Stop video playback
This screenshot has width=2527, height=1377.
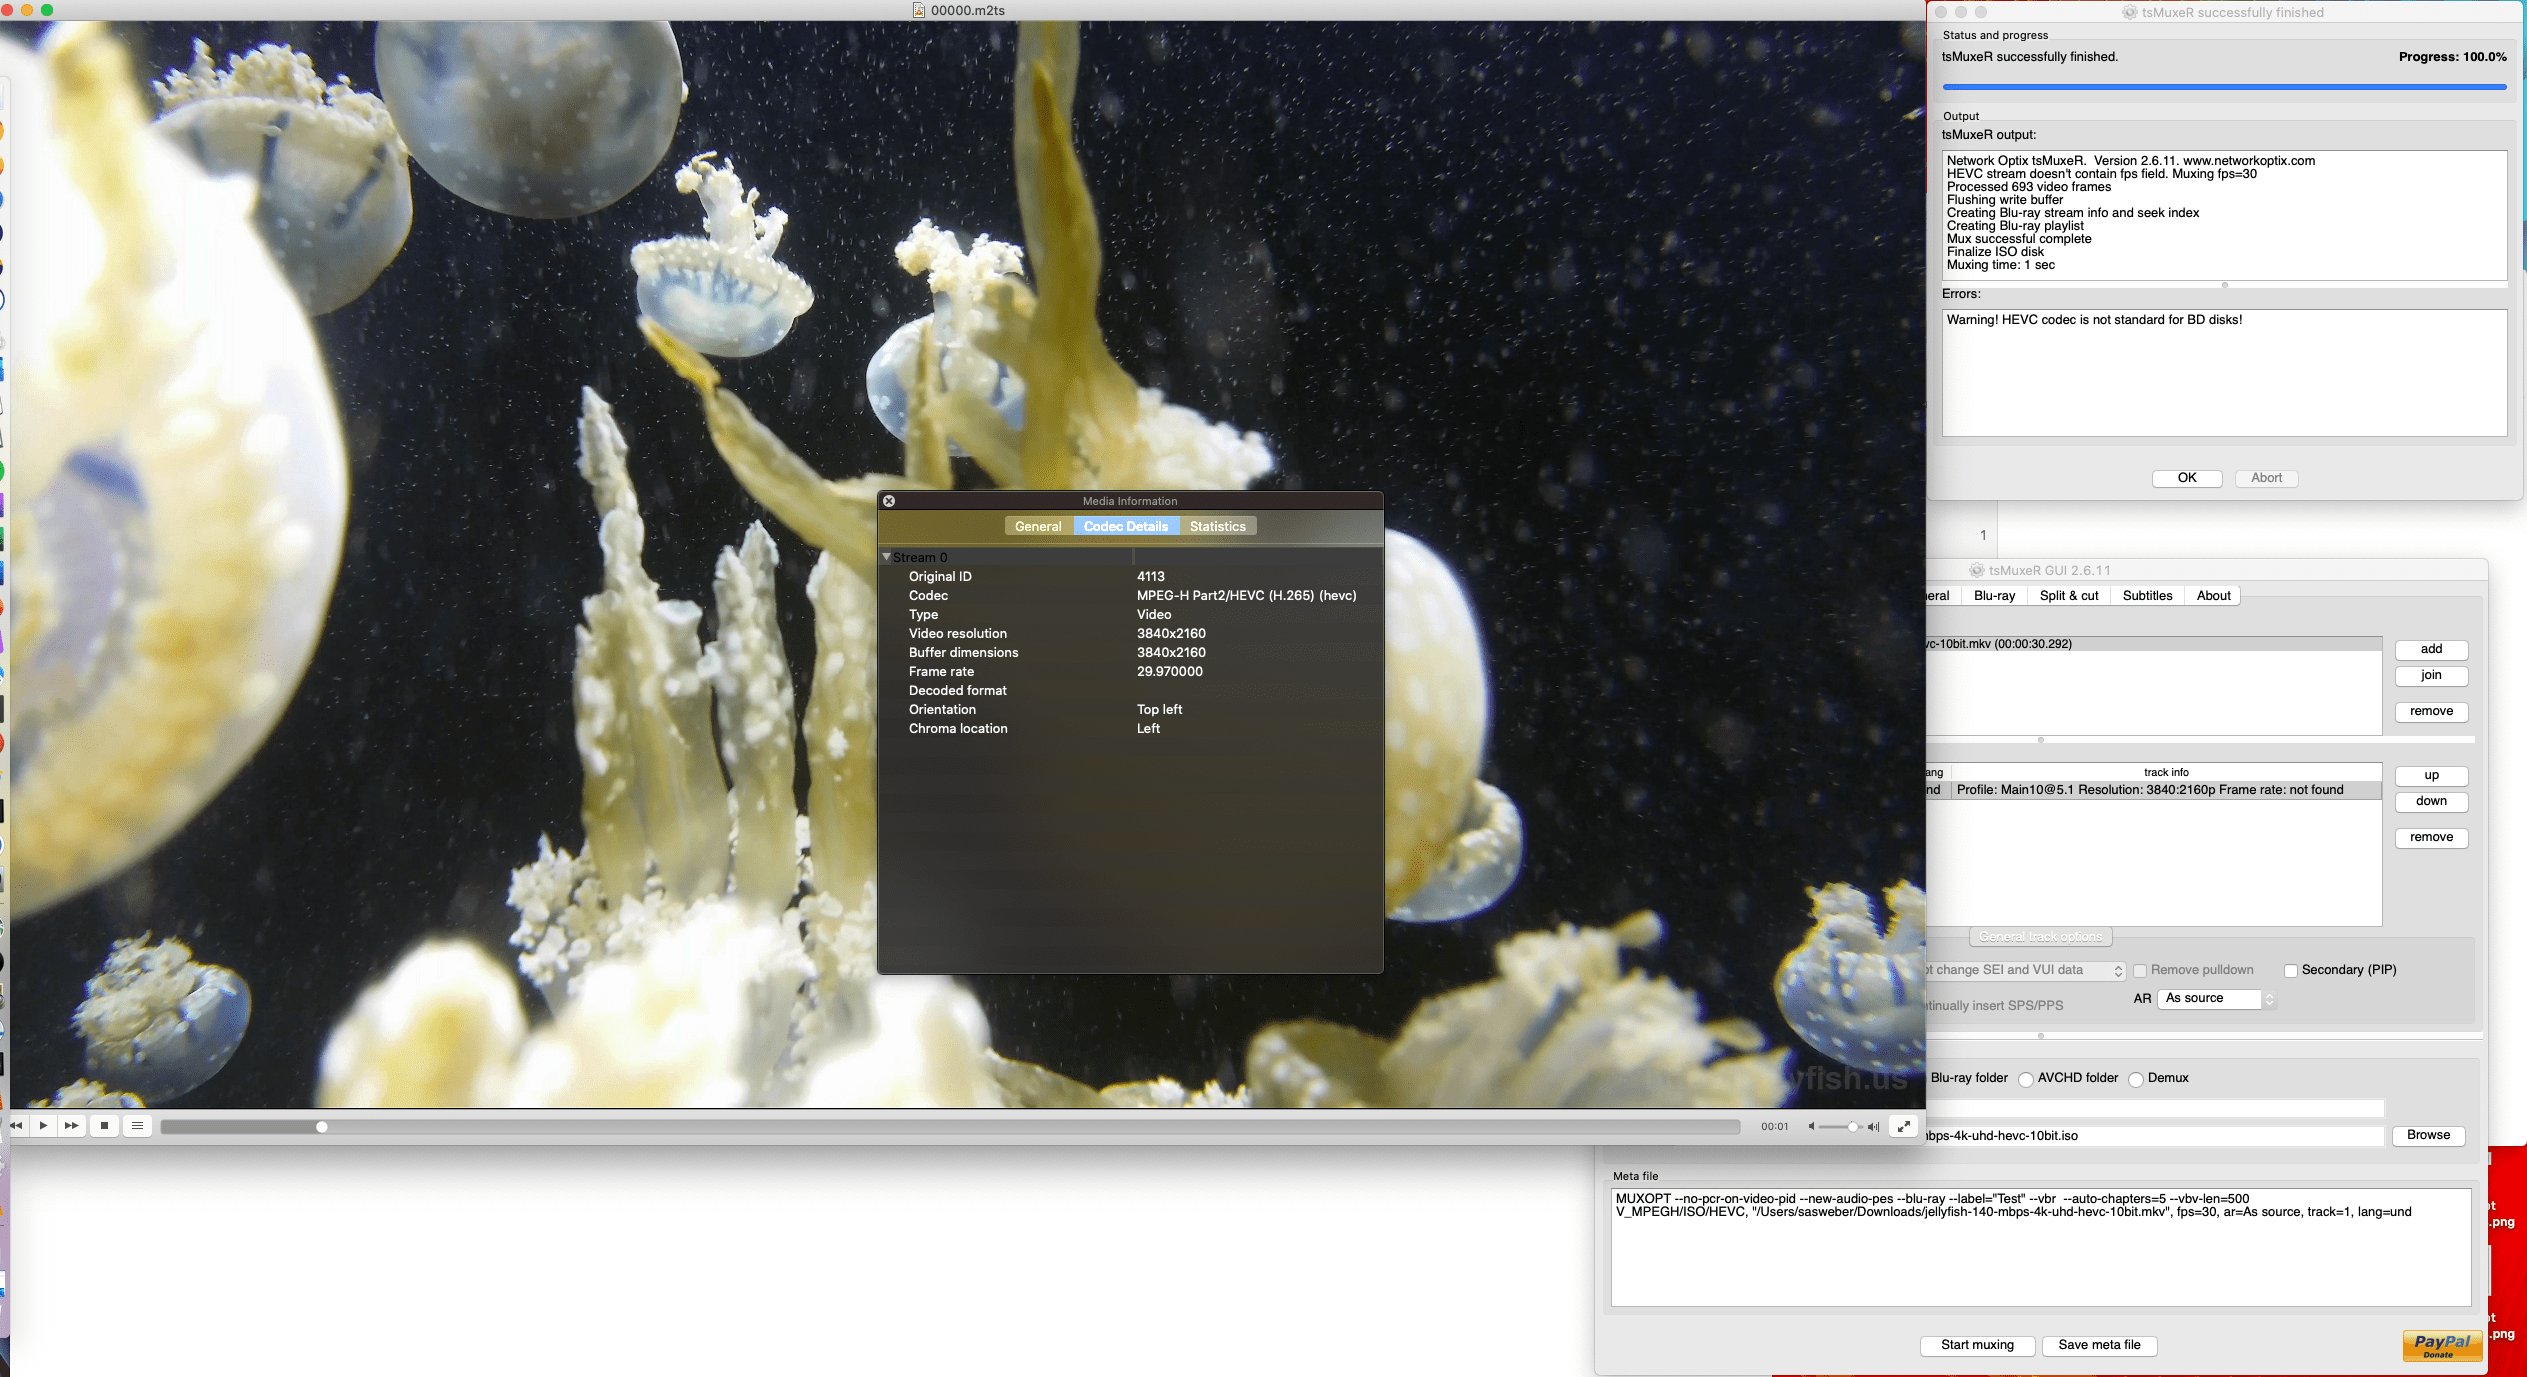(x=104, y=1126)
